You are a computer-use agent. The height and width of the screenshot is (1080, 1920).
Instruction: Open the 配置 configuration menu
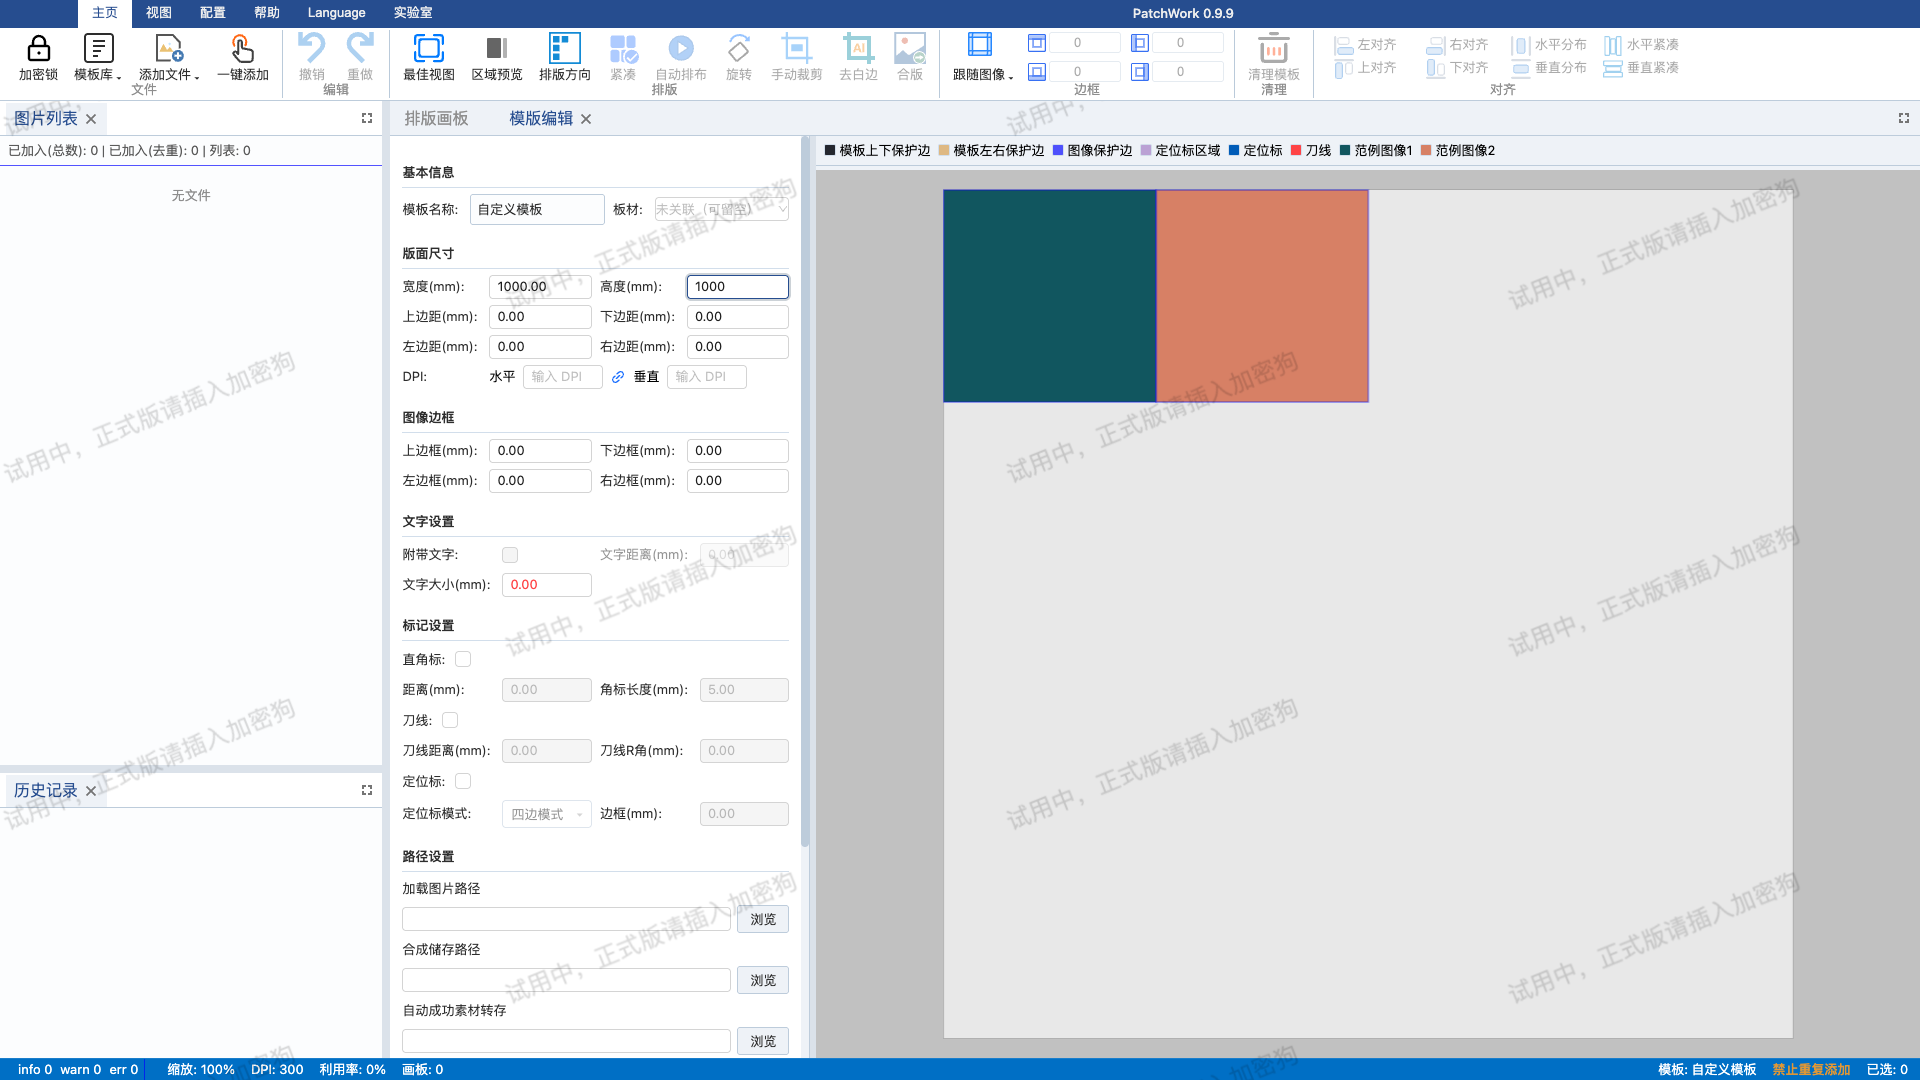(x=212, y=13)
